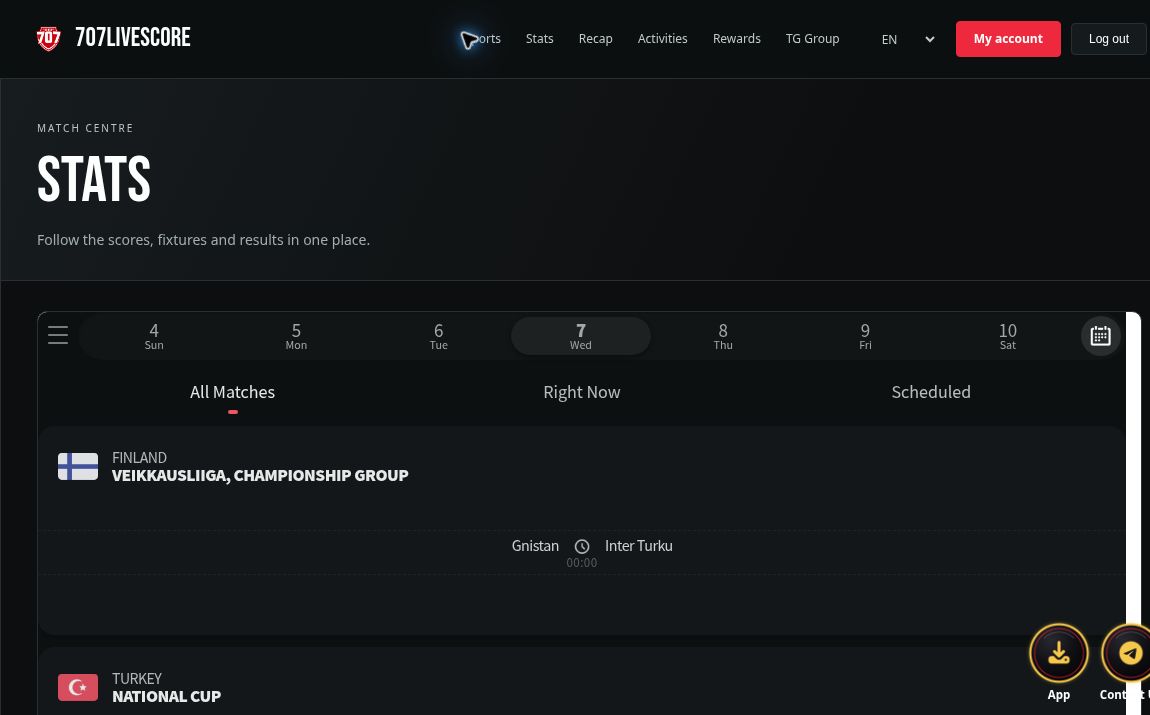Go to the Activities page
Viewport: 1150px width, 715px height.
point(662,39)
